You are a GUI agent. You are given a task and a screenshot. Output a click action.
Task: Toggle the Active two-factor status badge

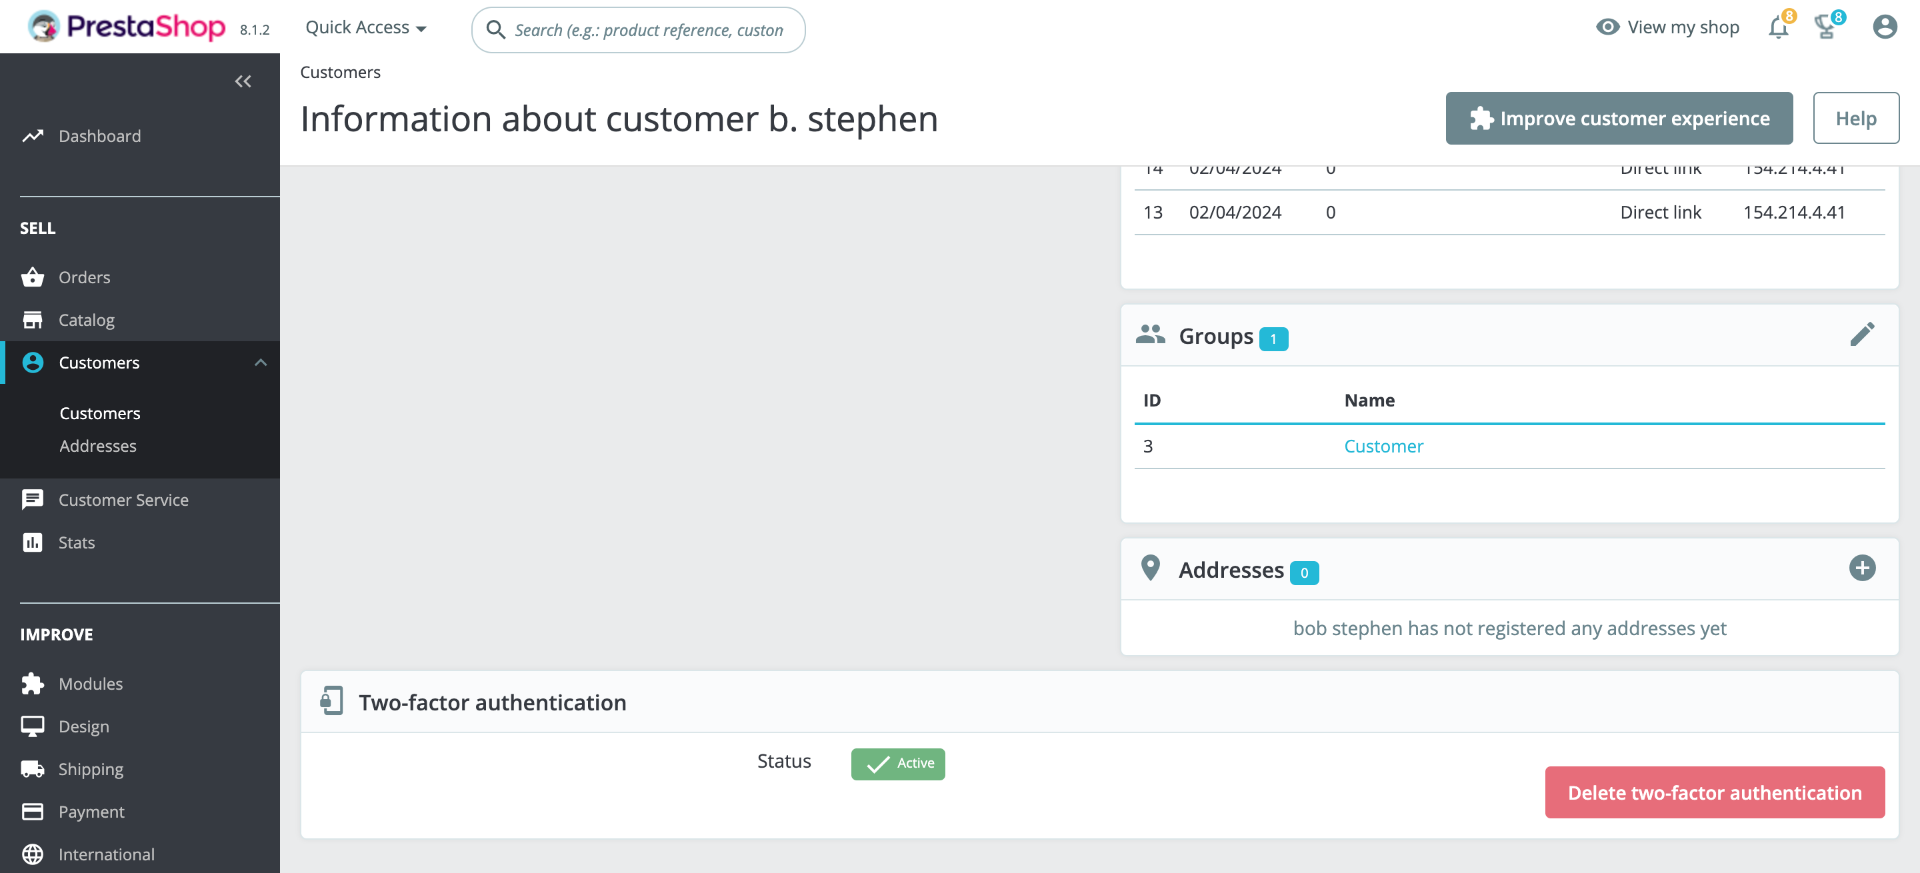pyautogui.click(x=898, y=764)
